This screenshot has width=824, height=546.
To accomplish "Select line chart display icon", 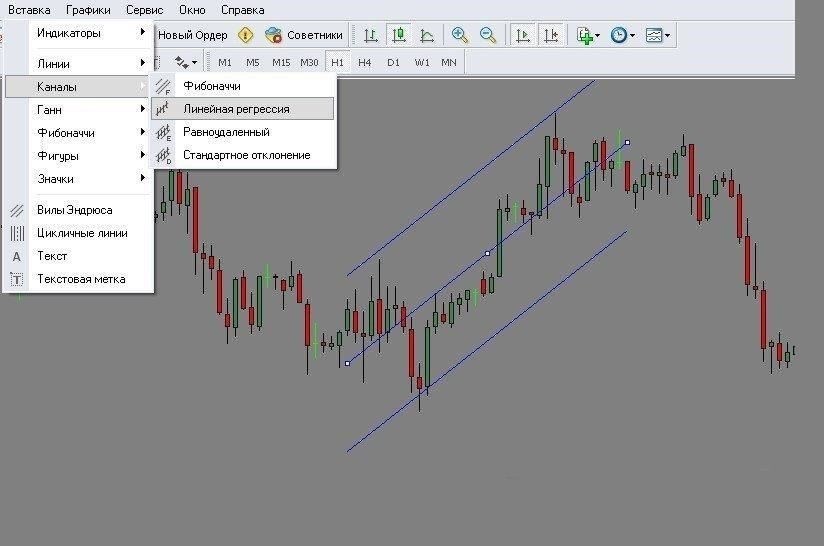I will [x=427, y=35].
